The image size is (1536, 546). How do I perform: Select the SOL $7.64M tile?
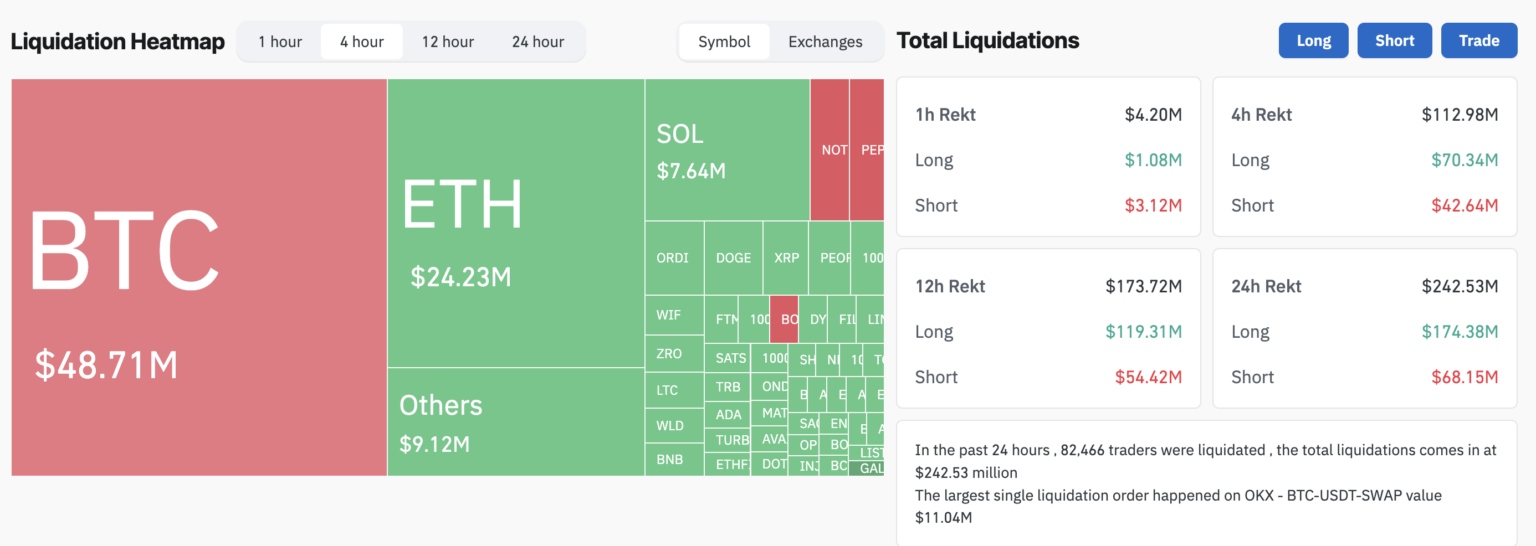point(726,150)
